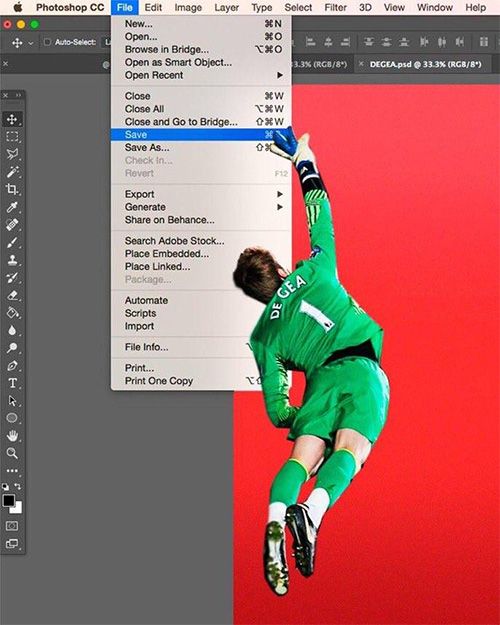The image size is (500, 625).
Task: Select the Eraser tool
Action: click(x=12, y=295)
